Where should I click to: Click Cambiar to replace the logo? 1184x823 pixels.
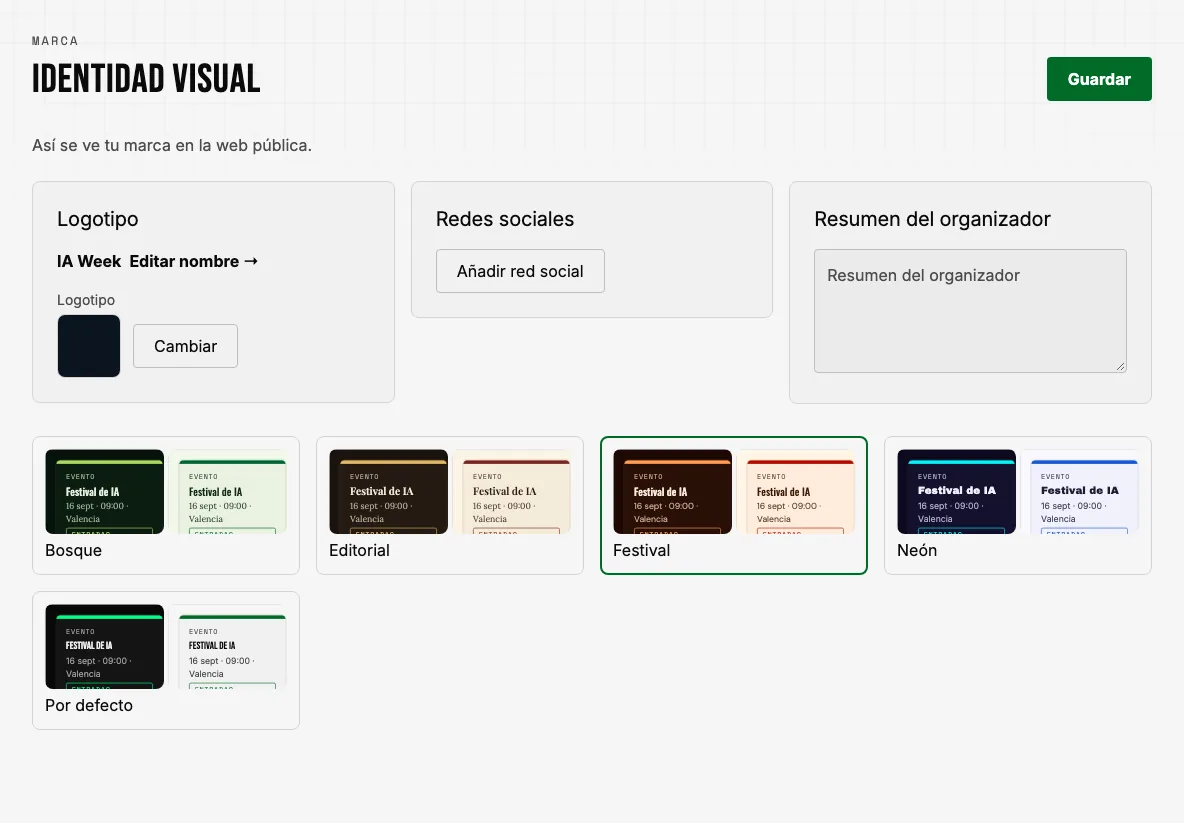185,346
